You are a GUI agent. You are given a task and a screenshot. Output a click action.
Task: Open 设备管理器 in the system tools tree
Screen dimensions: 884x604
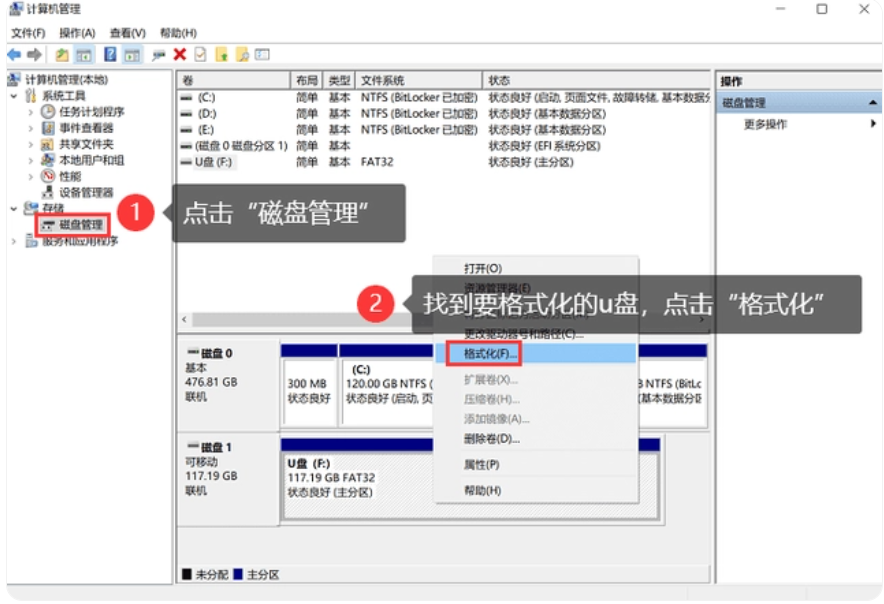pos(86,192)
